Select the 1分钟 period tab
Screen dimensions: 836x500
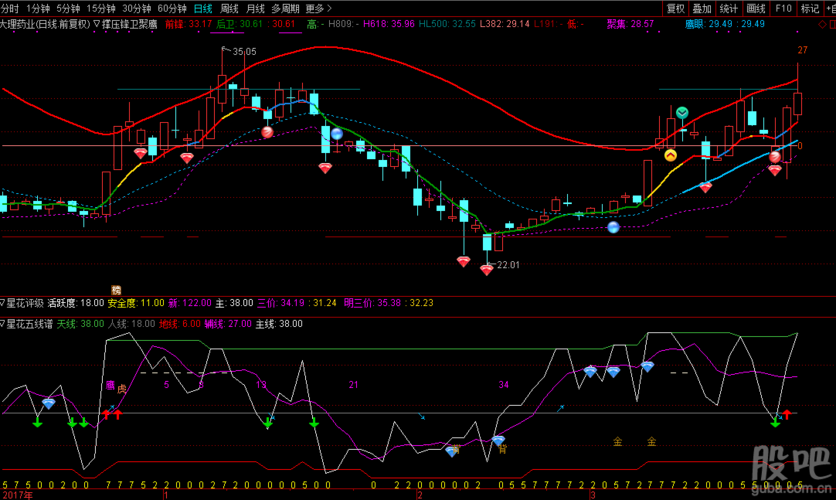point(38,9)
